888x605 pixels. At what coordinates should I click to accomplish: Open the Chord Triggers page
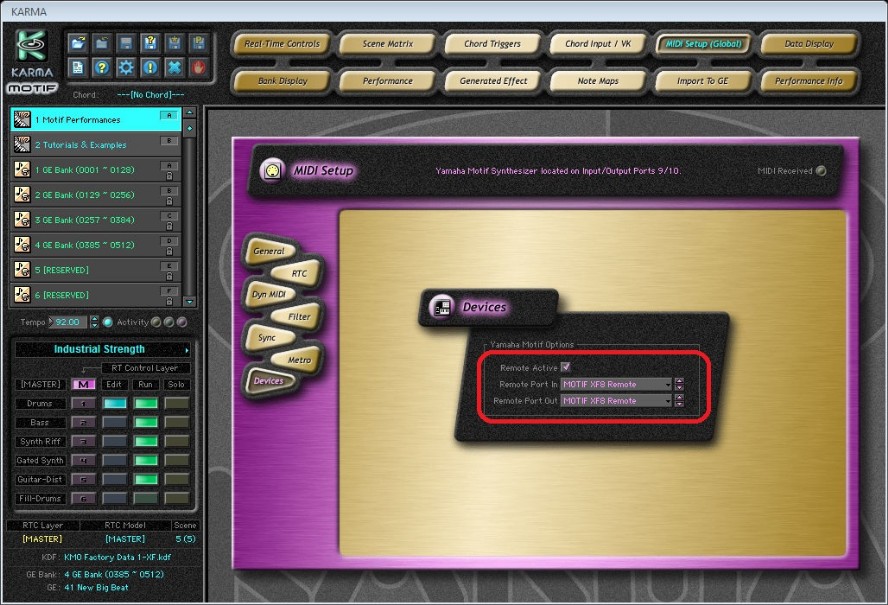(492, 44)
